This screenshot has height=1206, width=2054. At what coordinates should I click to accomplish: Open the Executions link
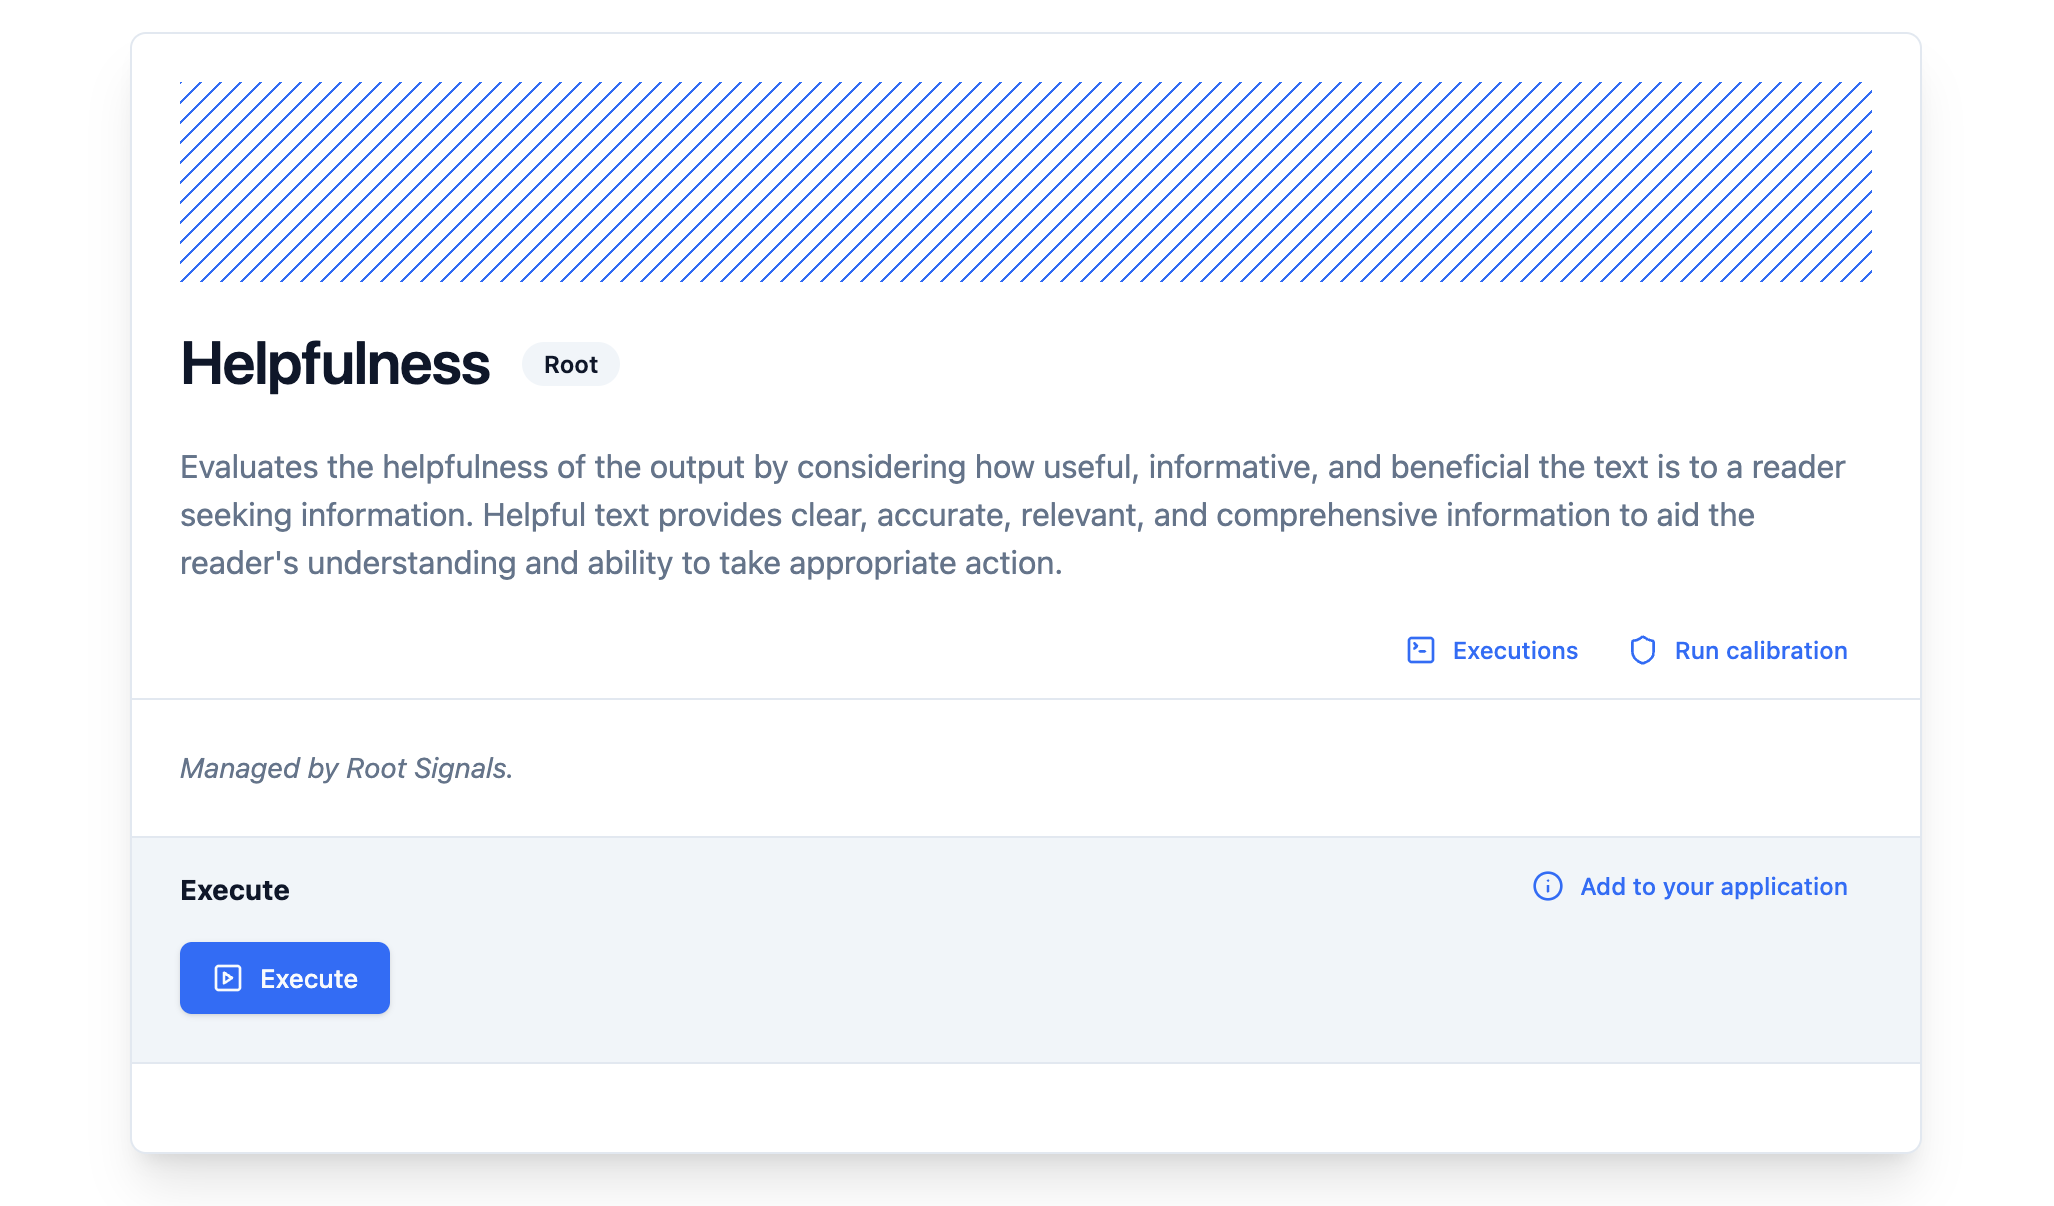[1514, 651]
